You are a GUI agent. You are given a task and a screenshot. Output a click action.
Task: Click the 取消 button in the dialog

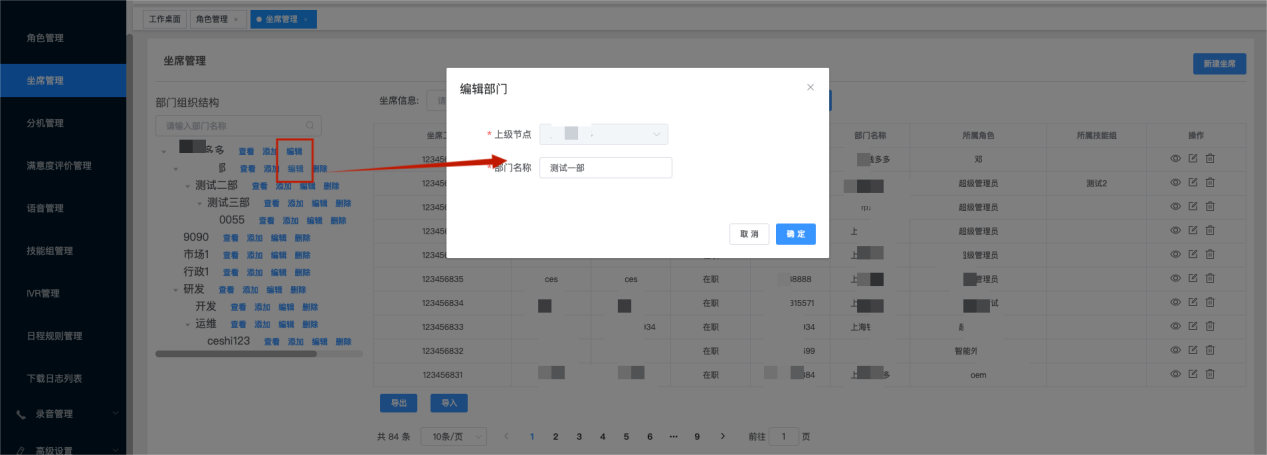coord(749,234)
